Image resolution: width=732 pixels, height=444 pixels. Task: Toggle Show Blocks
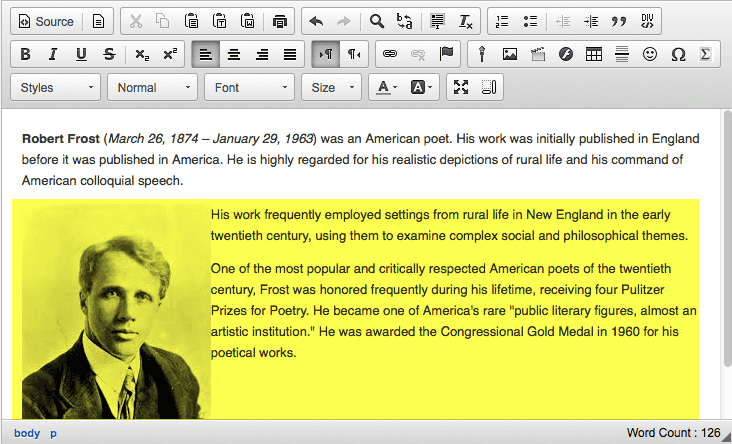pos(489,87)
